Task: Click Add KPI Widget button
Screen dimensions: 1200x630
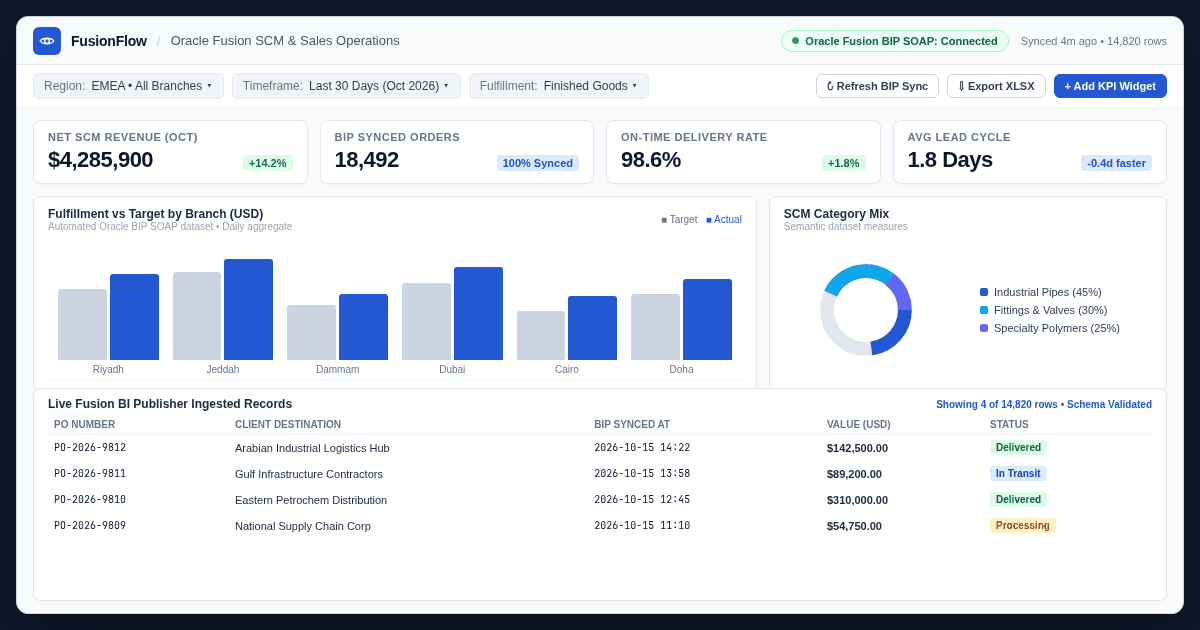Action: (x=1110, y=86)
